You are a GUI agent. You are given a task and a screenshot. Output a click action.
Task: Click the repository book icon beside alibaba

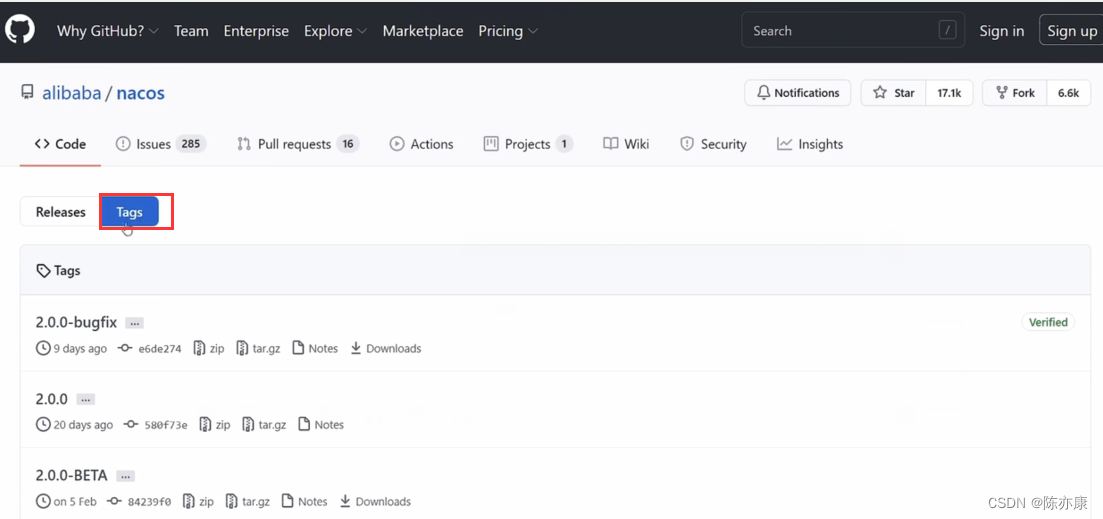27,93
